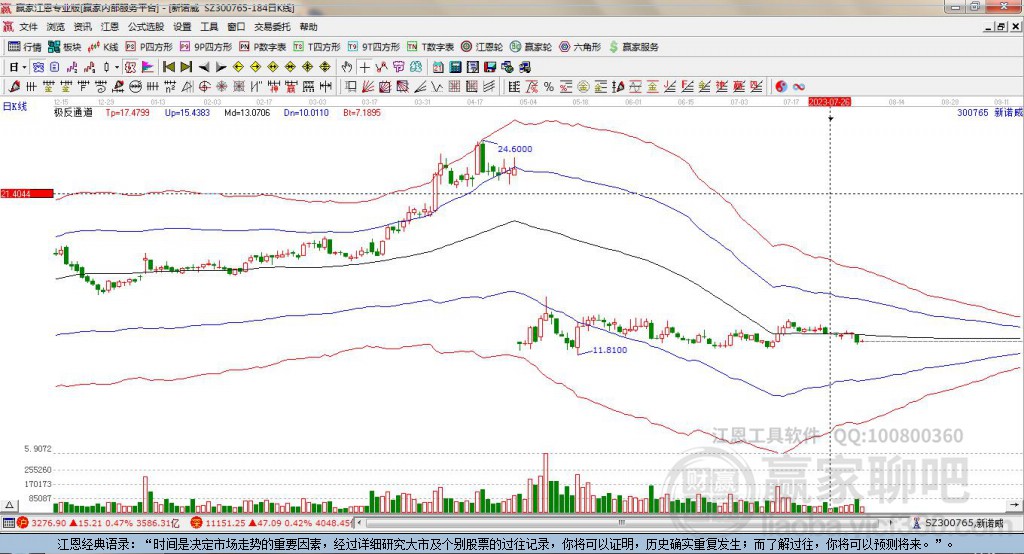This screenshot has height=554, width=1024.
Task: Open the calendar icon showing 21
Action: click(x=438, y=67)
